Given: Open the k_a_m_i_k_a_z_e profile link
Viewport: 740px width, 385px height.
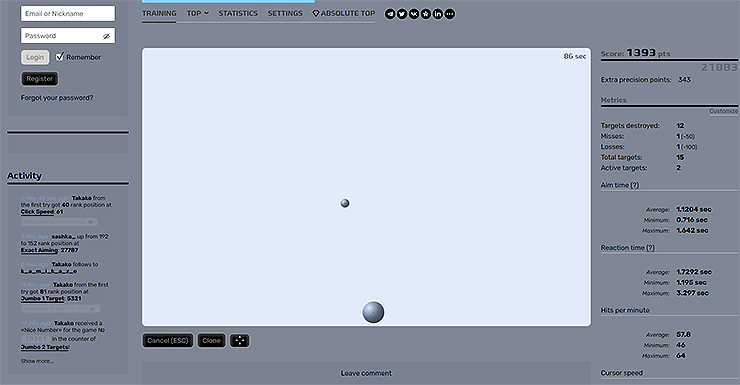Looking at the screenshot, I should pyautogui.click(x=49, y=271).
